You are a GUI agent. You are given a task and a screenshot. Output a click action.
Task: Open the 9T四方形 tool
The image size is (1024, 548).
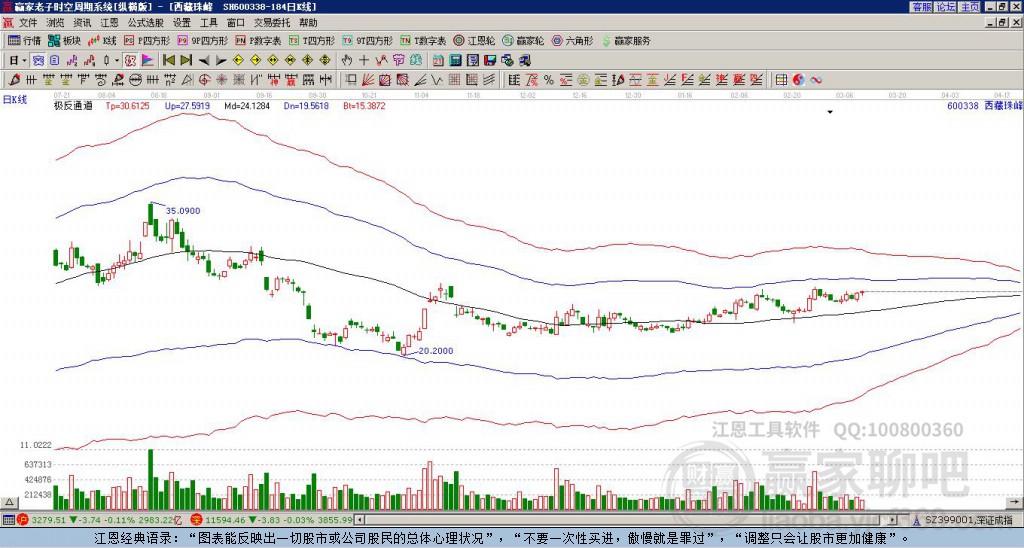coord(367,40)
